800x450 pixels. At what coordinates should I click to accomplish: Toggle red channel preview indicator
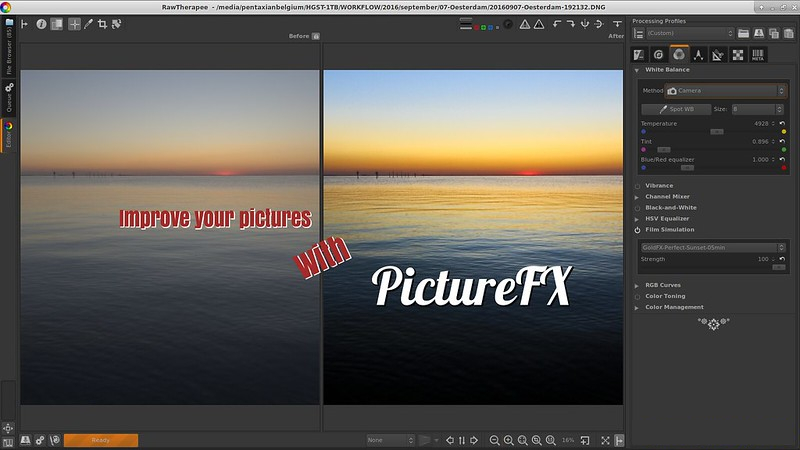477,27
